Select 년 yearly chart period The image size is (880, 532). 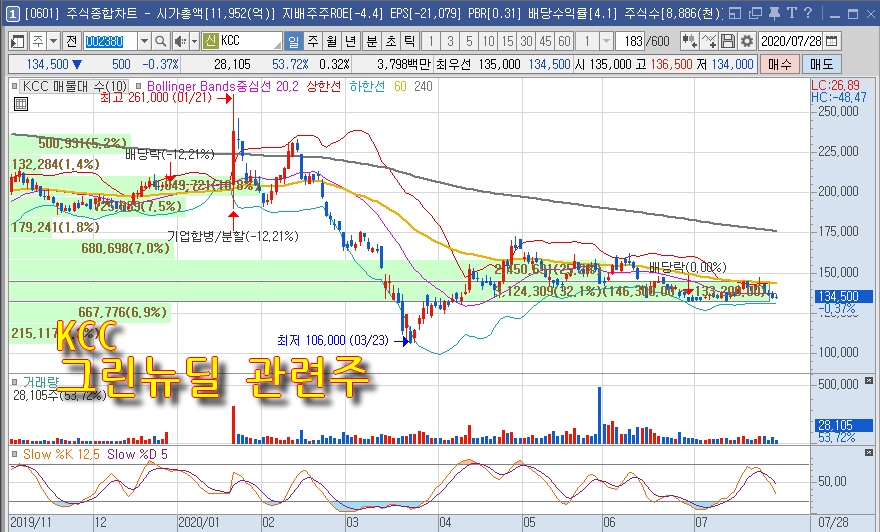[x=351, y=41]
